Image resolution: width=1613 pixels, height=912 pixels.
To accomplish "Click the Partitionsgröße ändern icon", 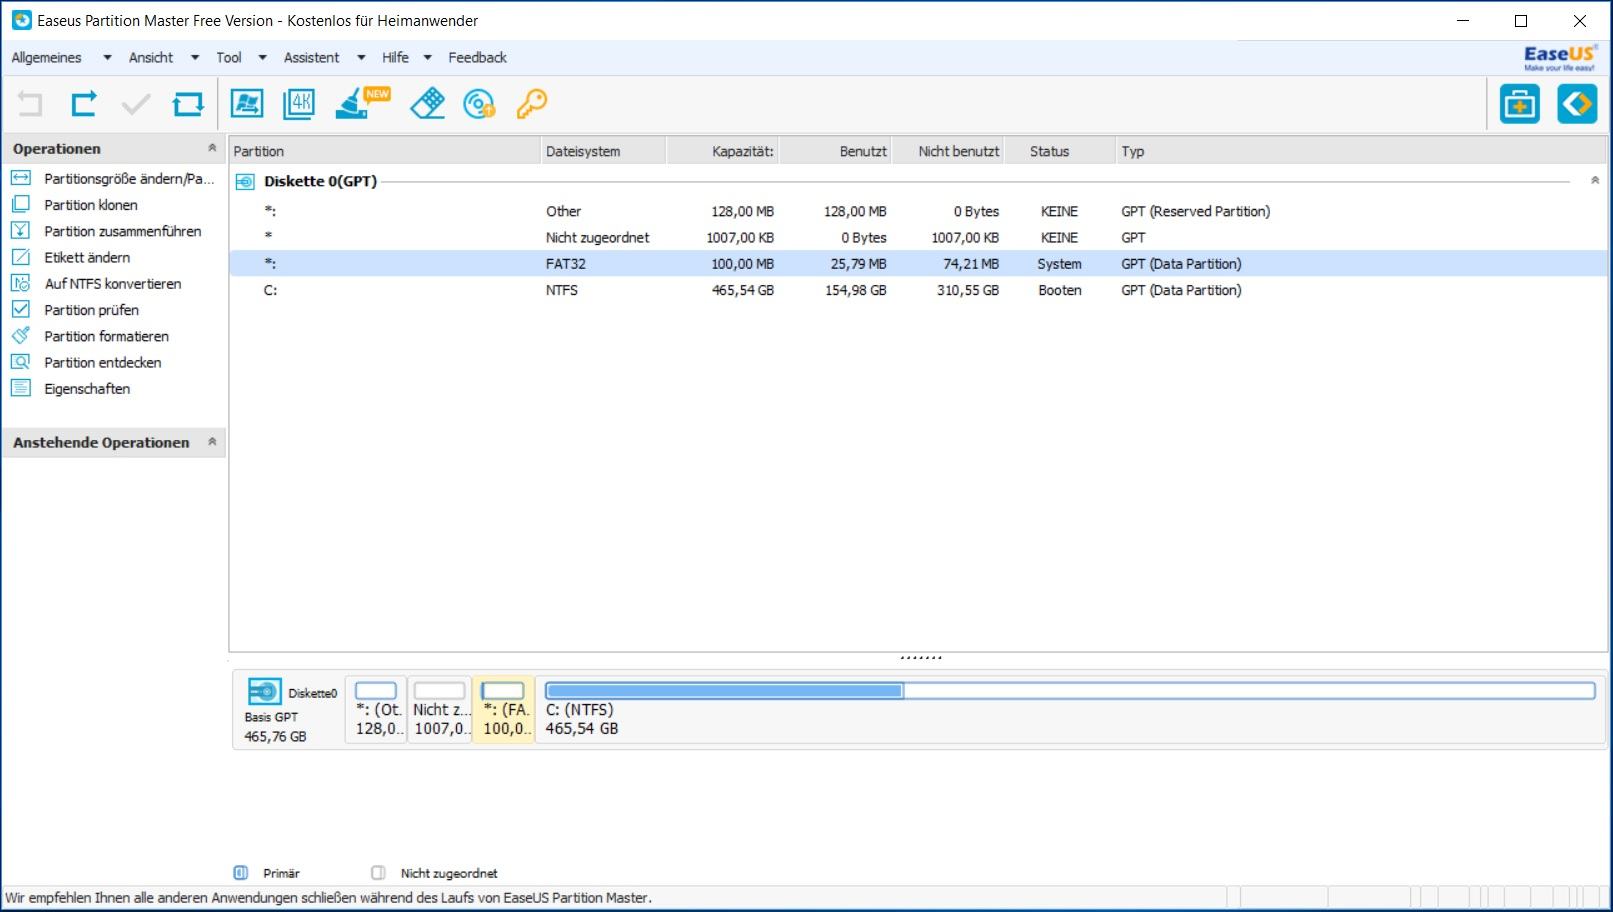I will pos(21,178).
